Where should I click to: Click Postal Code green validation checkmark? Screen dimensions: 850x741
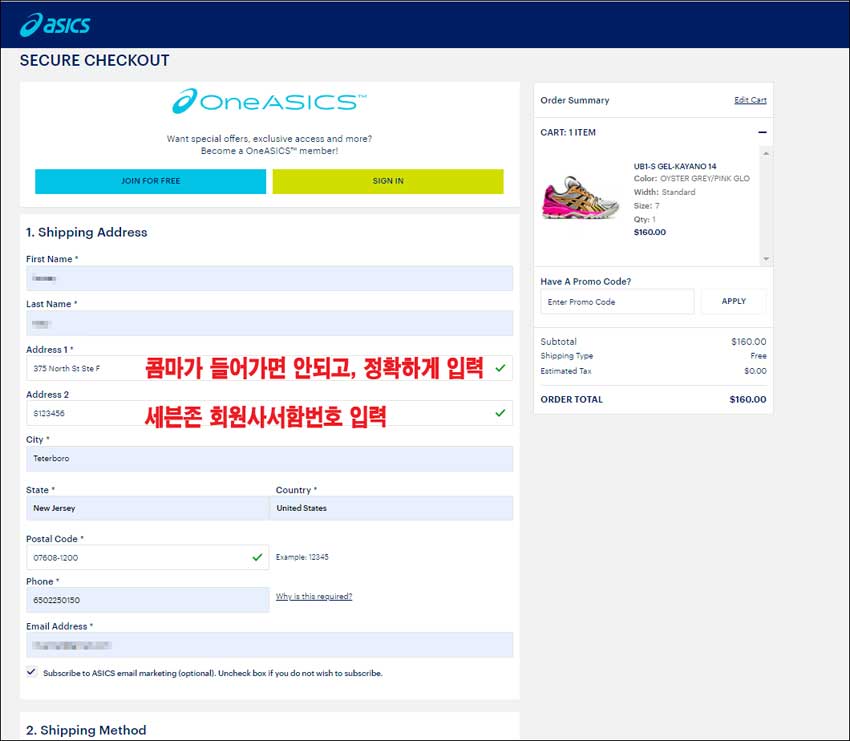[x=257, y=557]
